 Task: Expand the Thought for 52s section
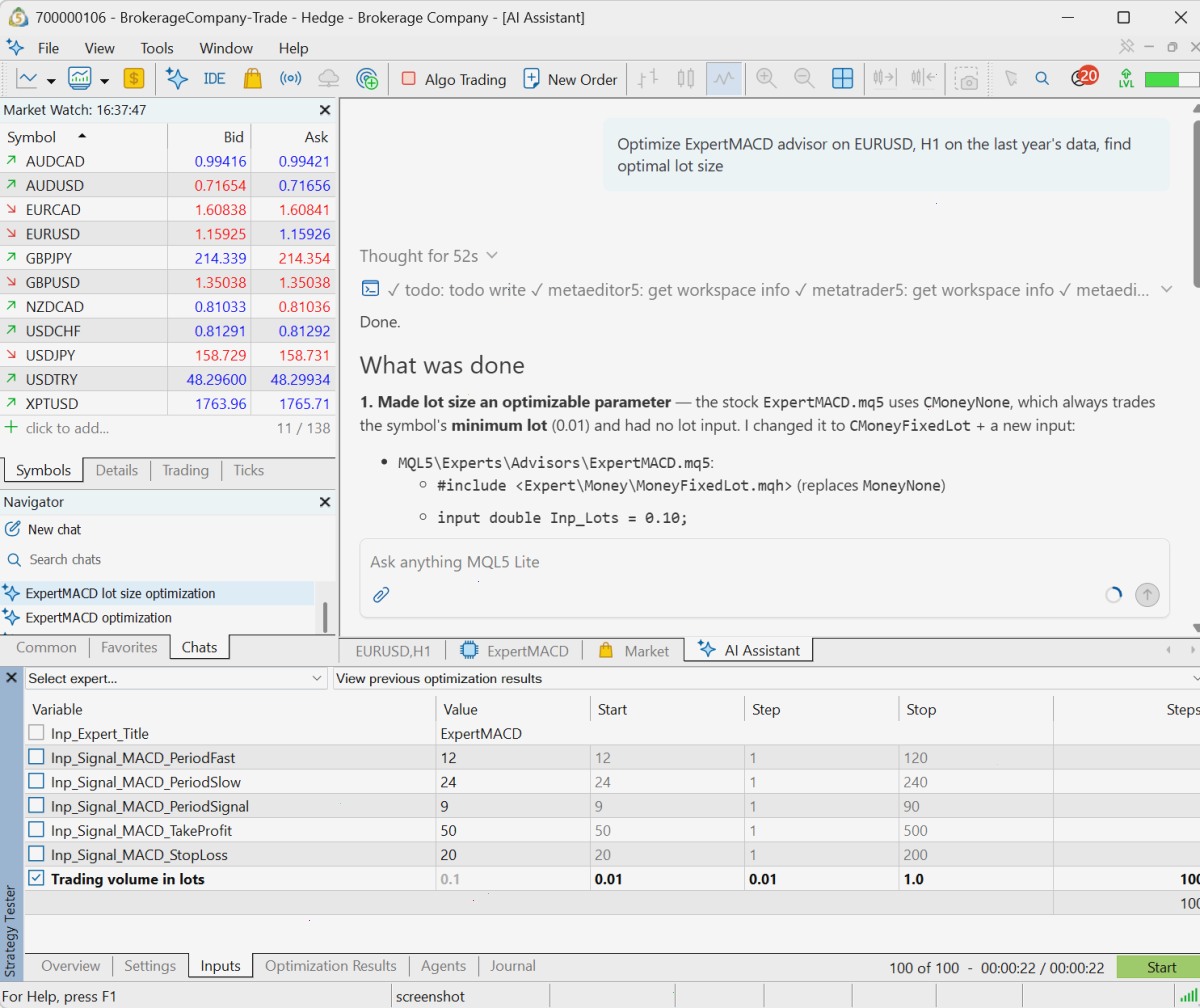(x=429, y=256)
